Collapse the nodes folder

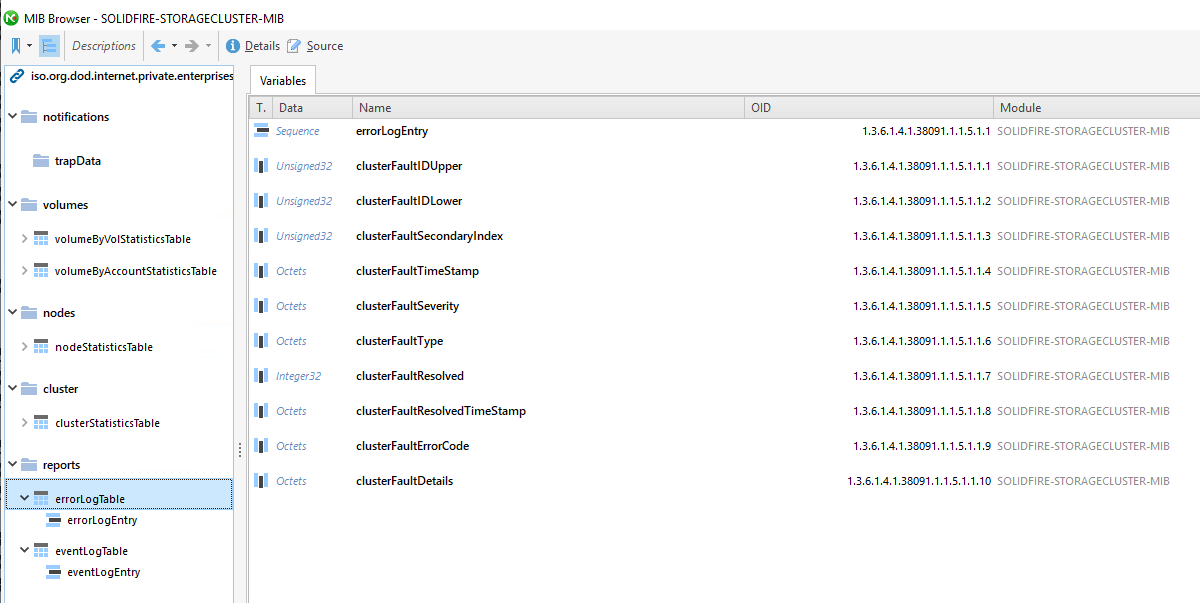click(13, 312)
